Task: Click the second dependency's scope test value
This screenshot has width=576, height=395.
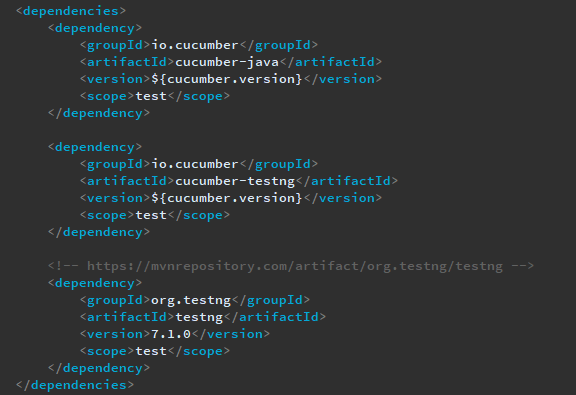Action: [151, 215]
